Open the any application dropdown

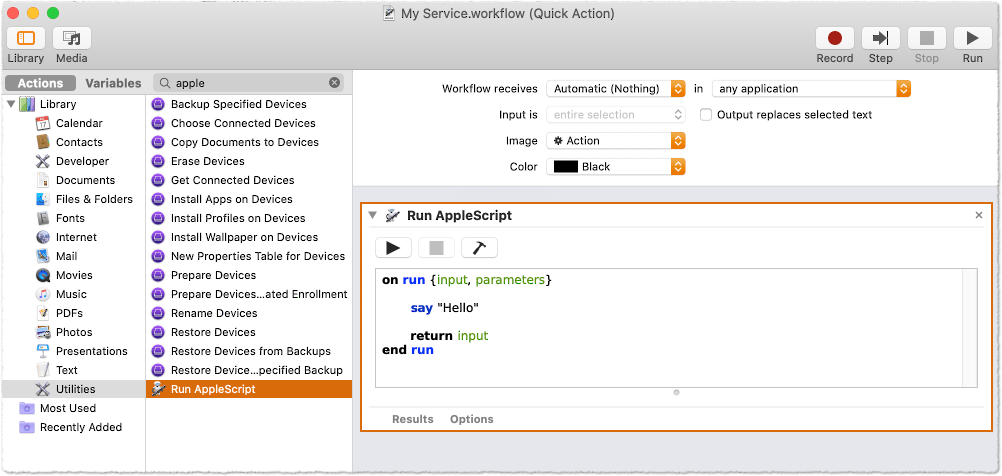[x=811, y=89]
